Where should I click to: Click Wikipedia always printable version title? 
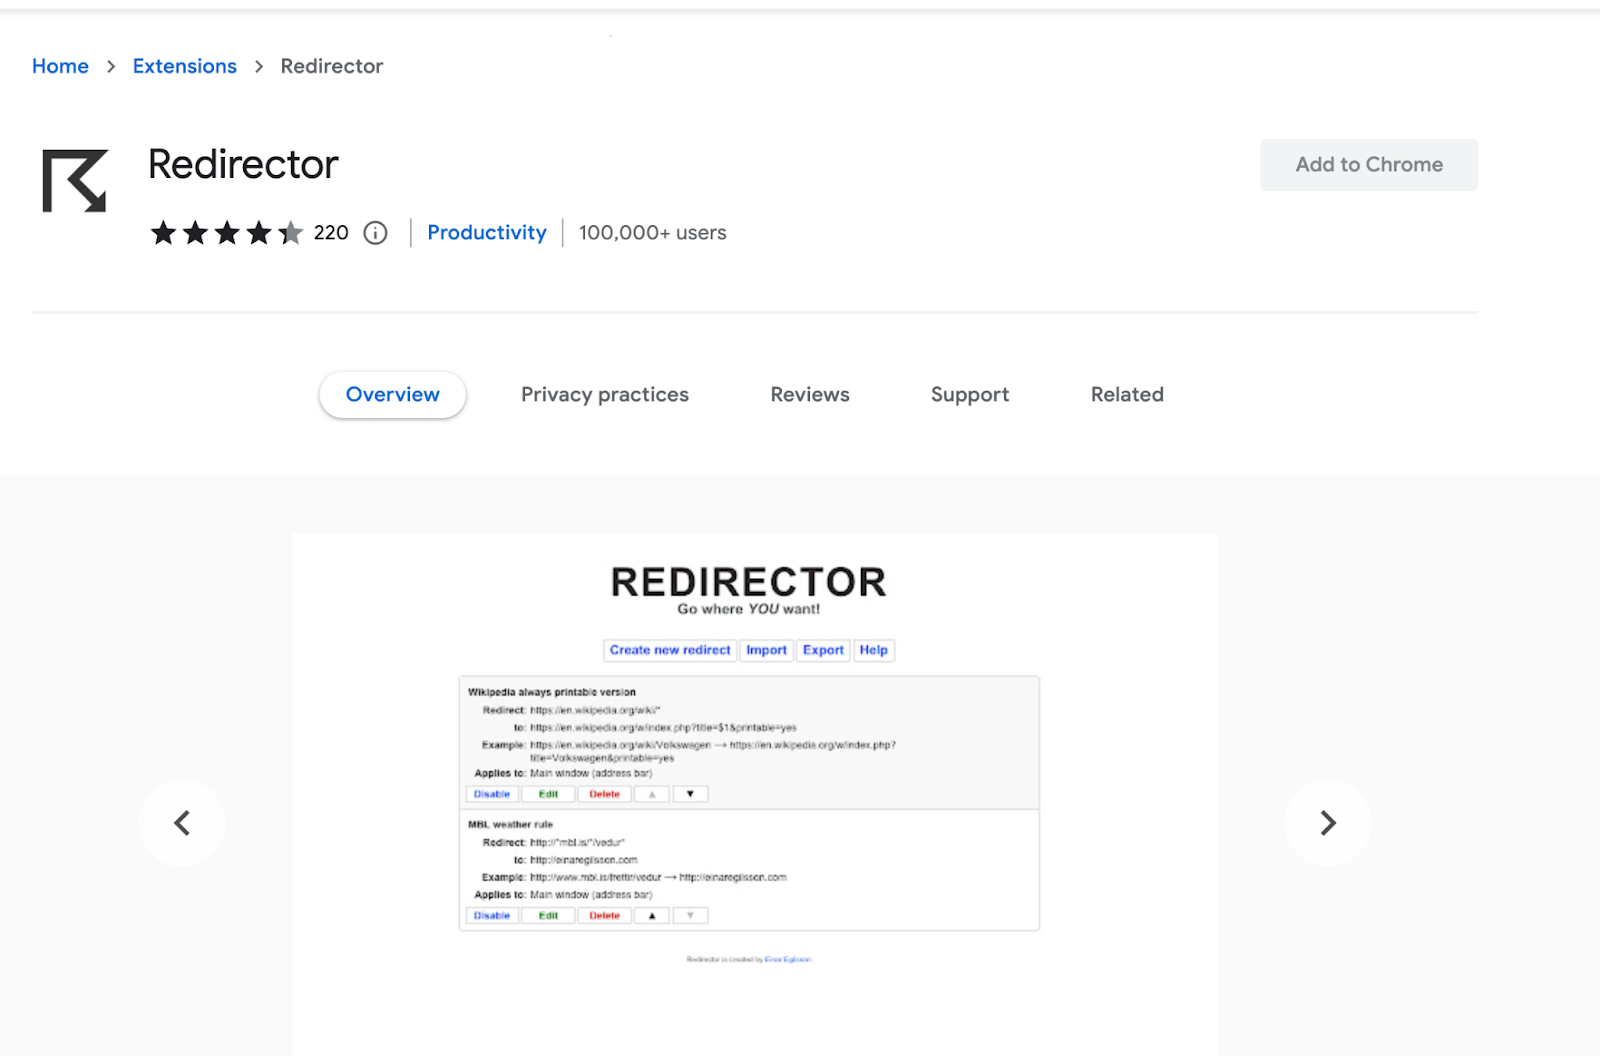tap(552, 692)
